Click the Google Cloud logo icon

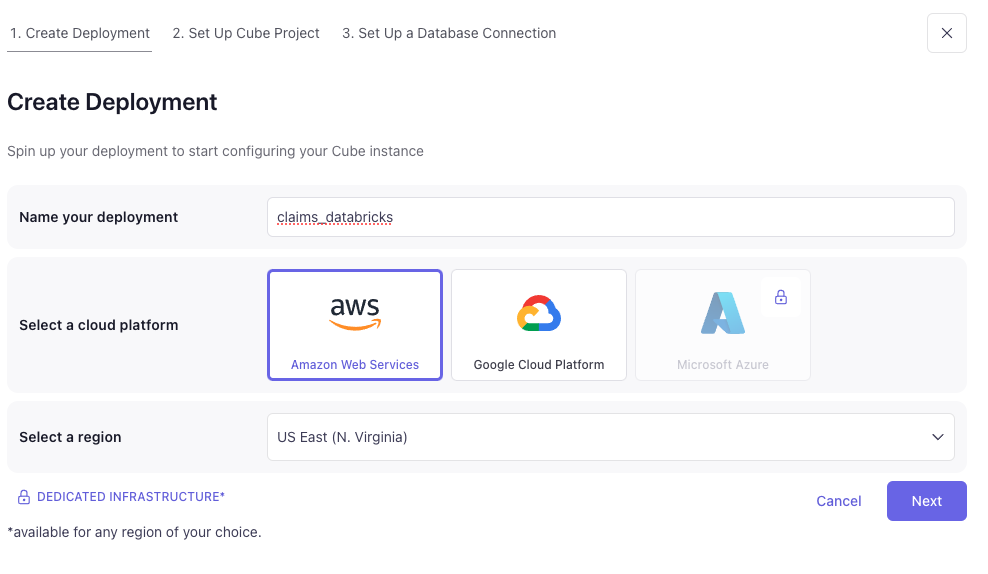[x=539, y=313]
